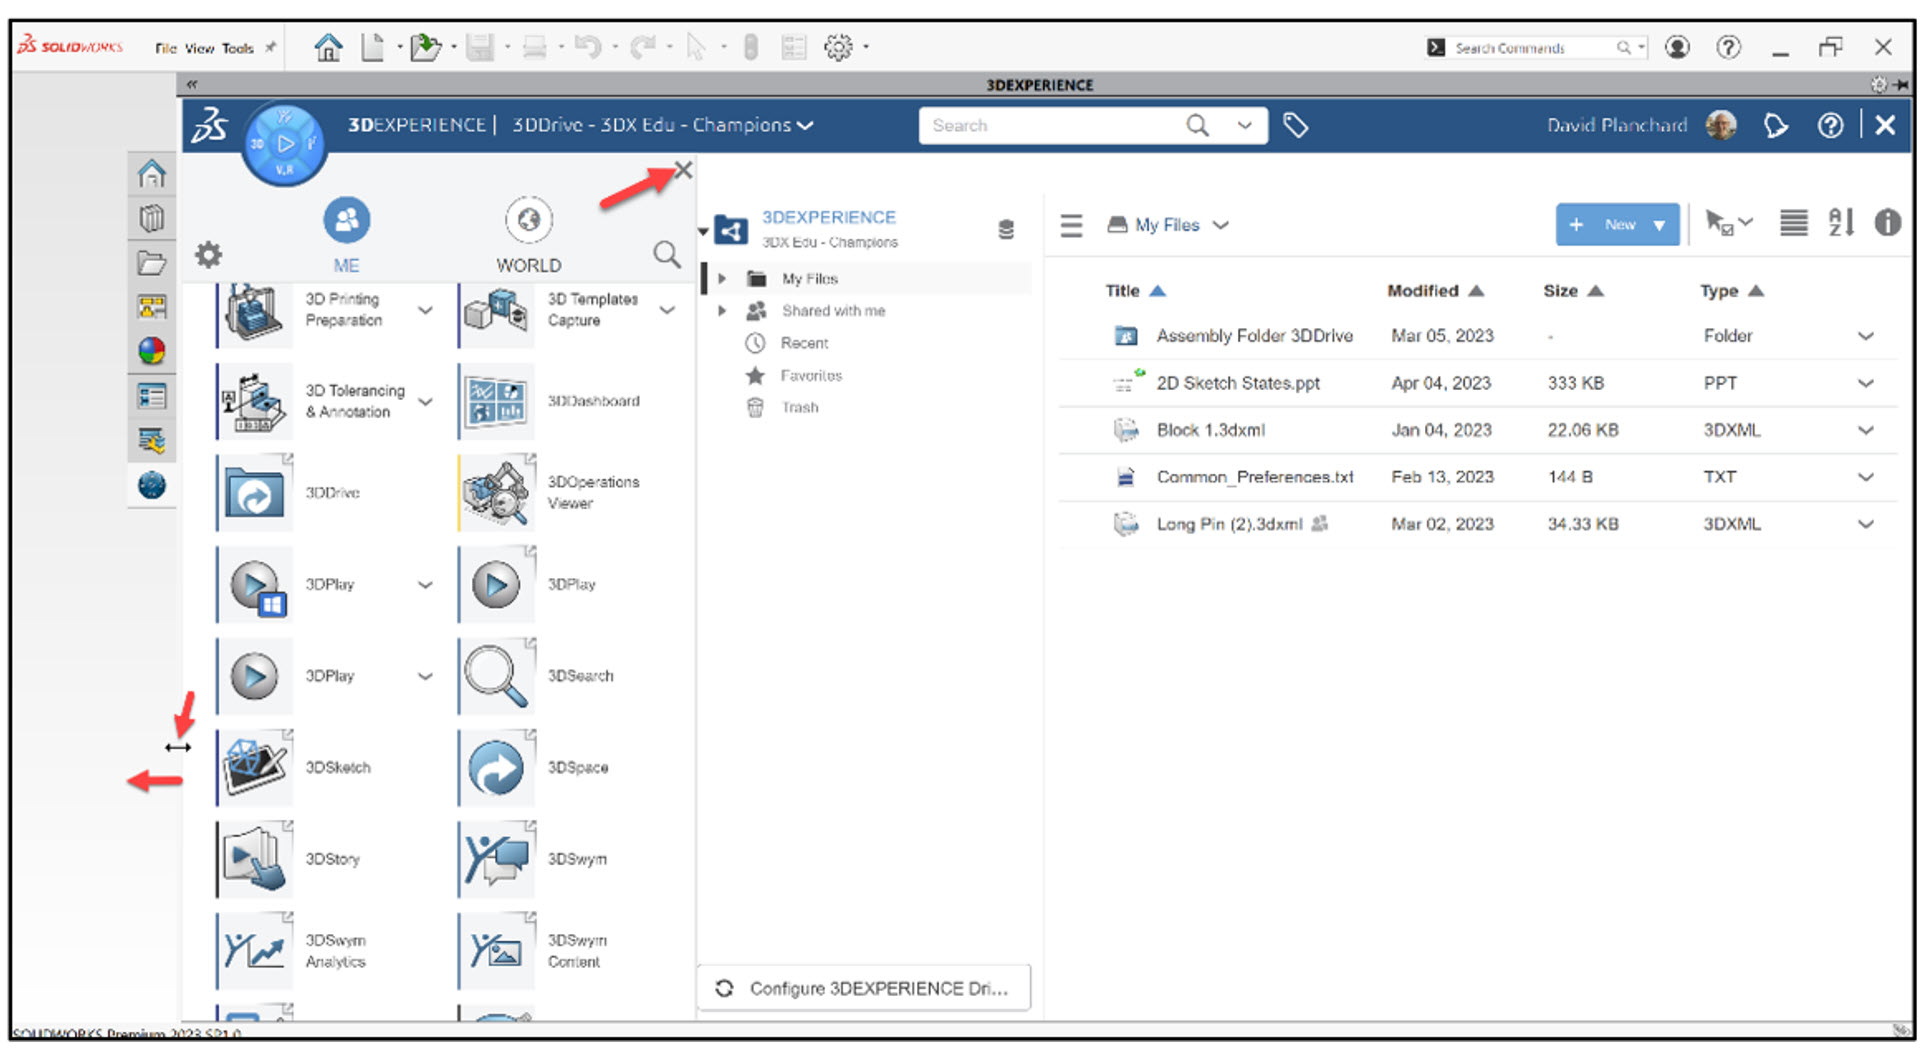
Task: Open the 2D Sketch States.ppt row dropdown
Action: tap(1866, 382)
